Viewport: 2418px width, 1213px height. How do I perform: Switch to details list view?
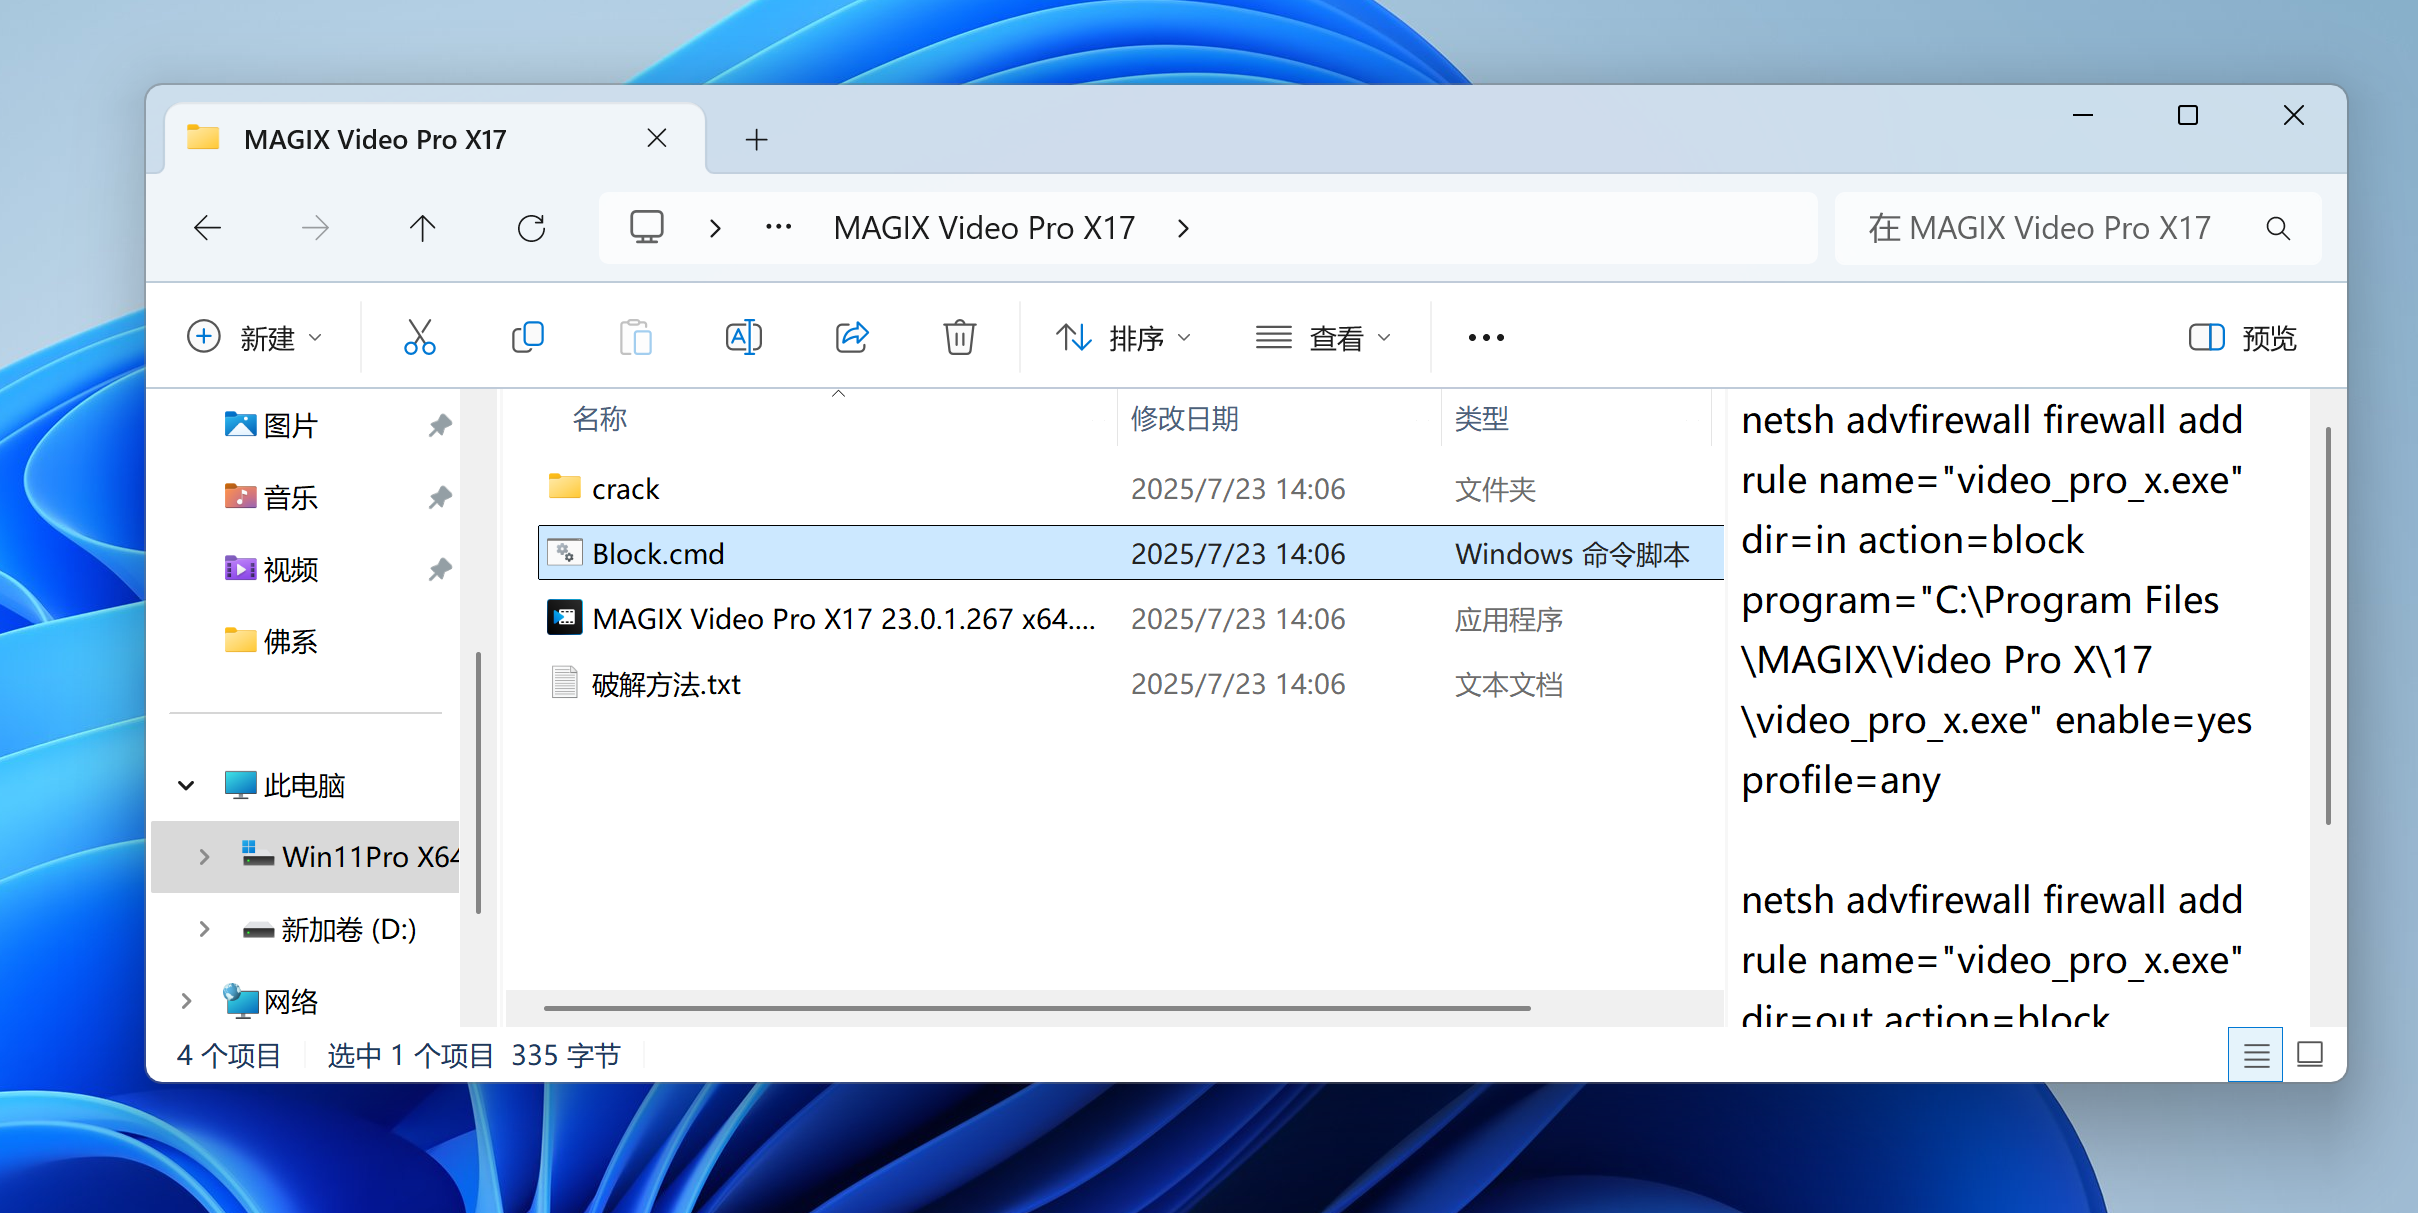2256,1055
